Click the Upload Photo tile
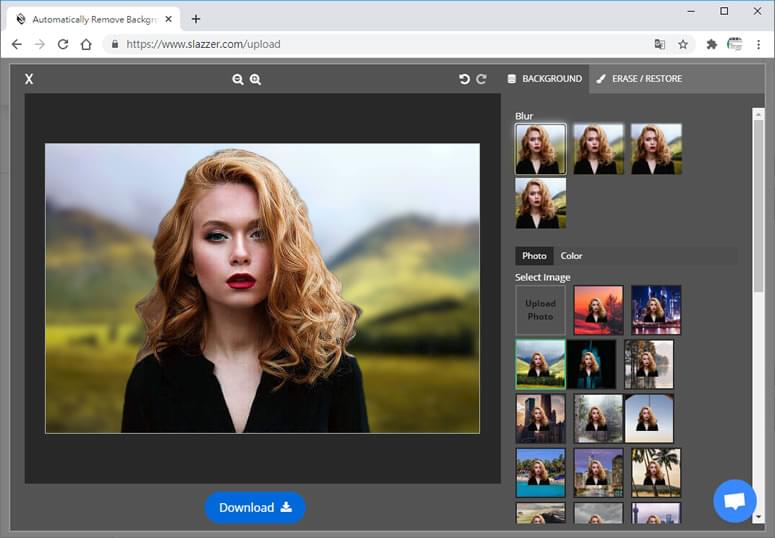 coord(540,310)
